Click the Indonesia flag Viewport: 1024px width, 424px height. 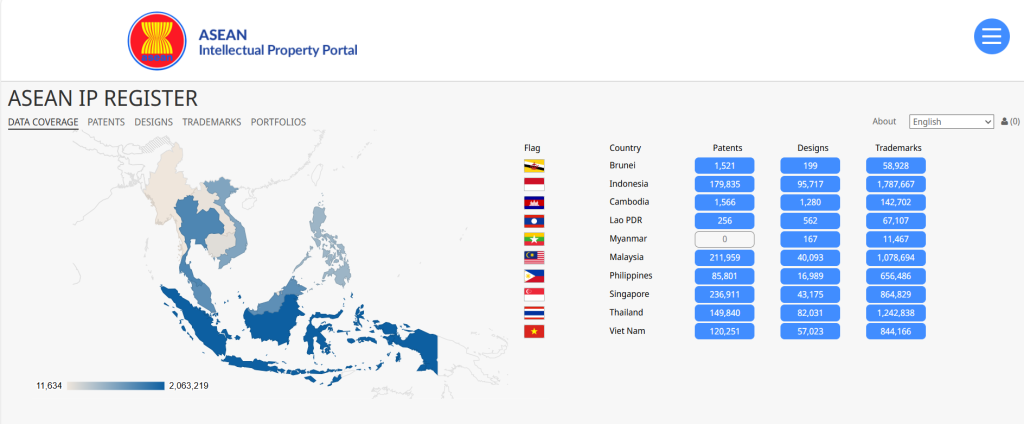coord(534,184)
